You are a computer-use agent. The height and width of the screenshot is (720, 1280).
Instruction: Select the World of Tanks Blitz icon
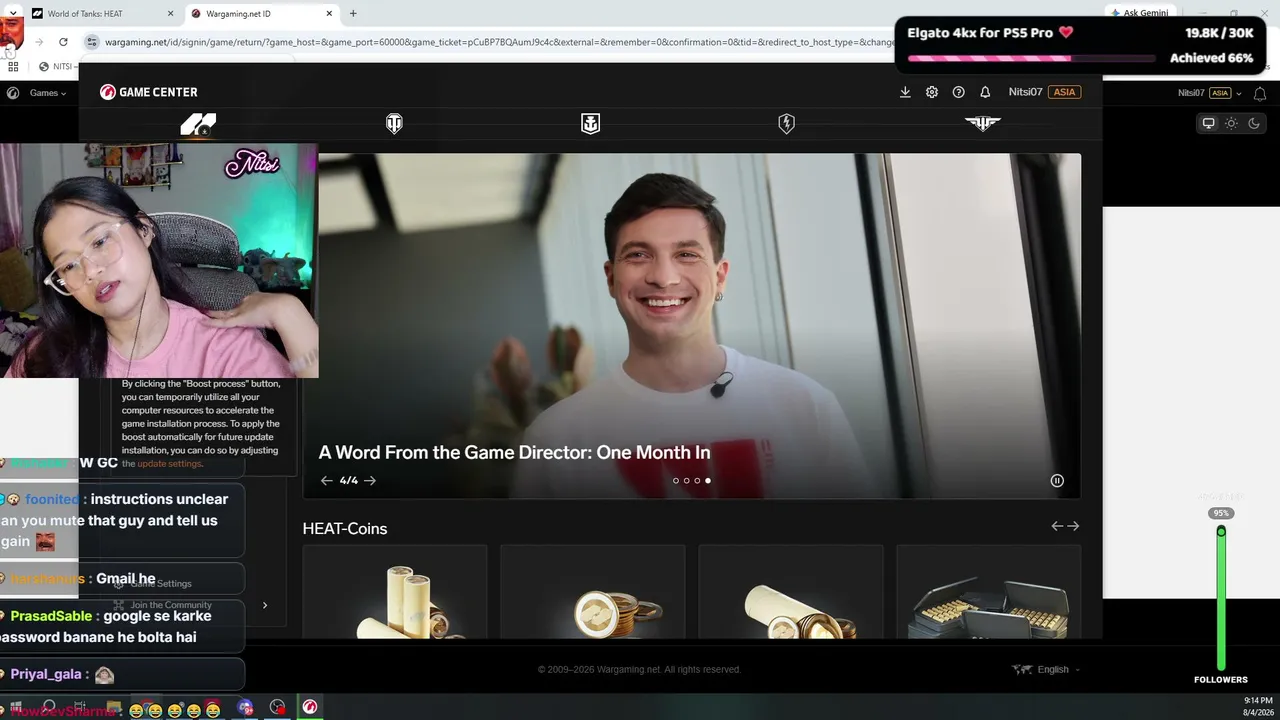786,124
